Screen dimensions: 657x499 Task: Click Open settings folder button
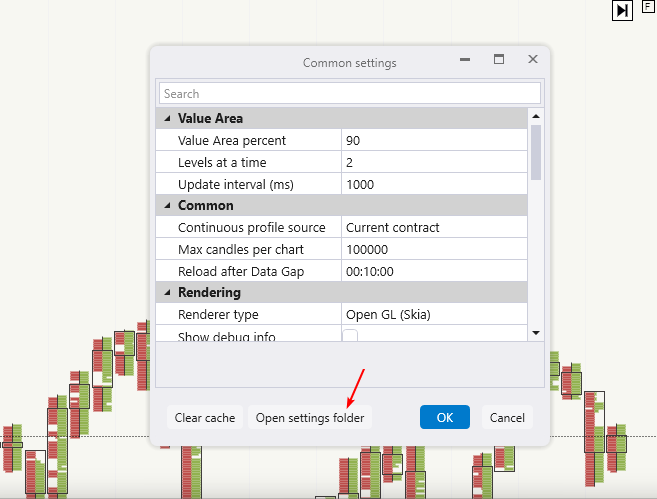tap(310, 417)
